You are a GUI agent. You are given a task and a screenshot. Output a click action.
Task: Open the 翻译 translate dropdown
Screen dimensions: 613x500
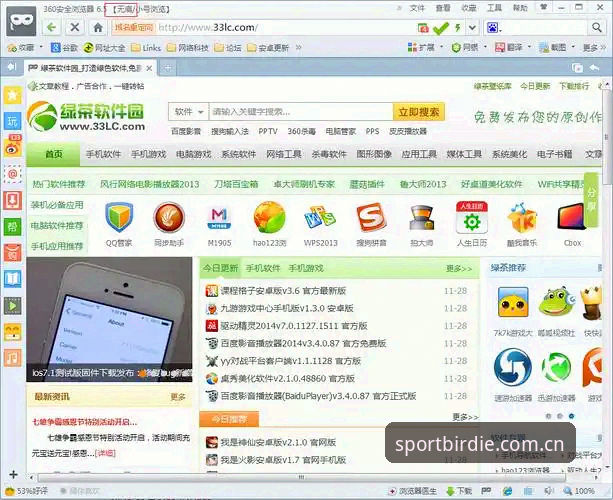coord(513,48)
